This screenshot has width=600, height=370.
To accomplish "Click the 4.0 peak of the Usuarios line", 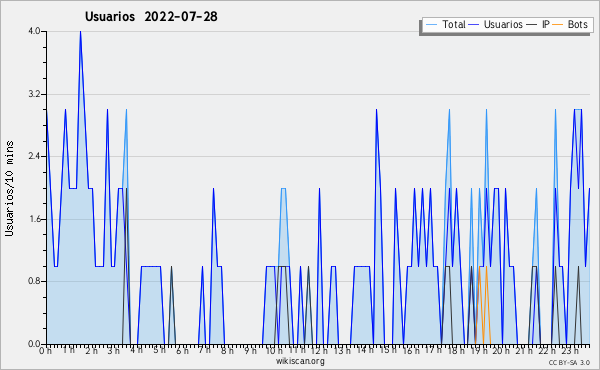I will pyautogui.click(x=80, y=32).
